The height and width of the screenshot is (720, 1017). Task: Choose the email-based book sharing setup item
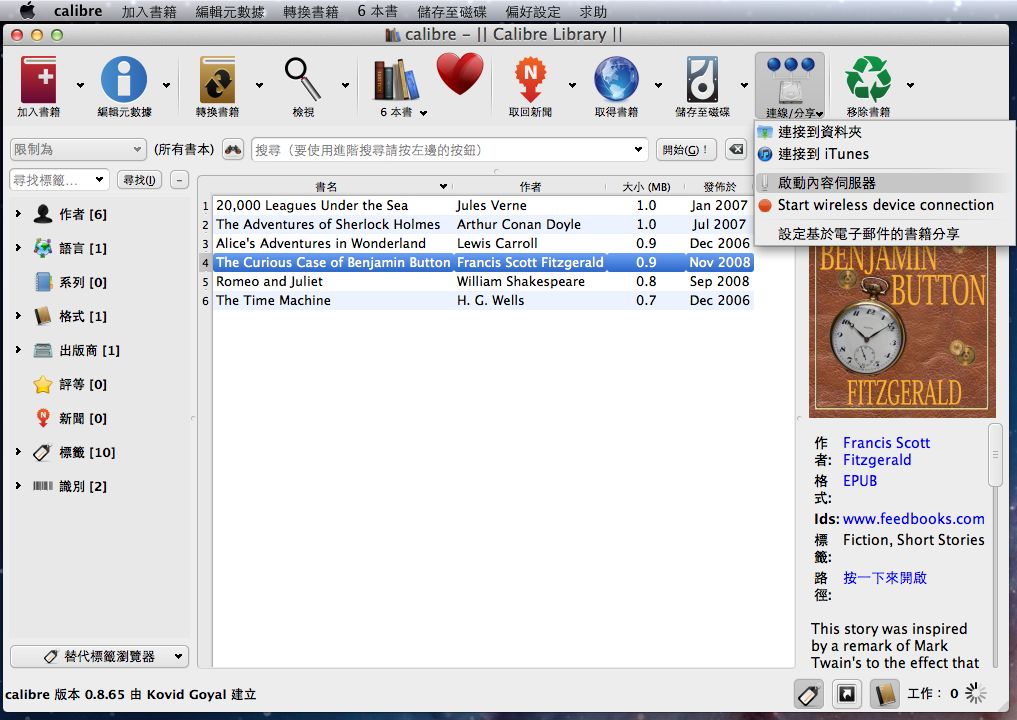pos(885,234)
